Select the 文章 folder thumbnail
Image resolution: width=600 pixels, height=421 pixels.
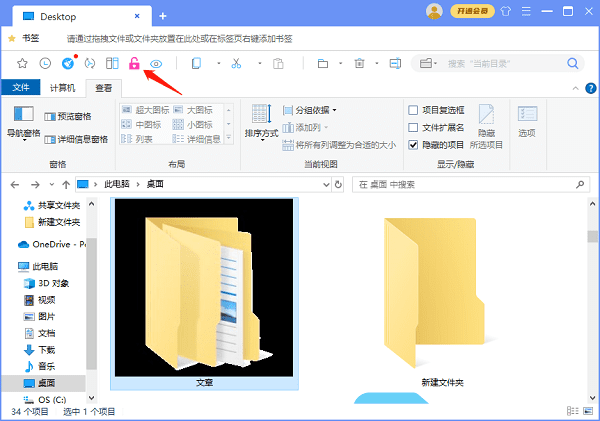pos(203,290)
